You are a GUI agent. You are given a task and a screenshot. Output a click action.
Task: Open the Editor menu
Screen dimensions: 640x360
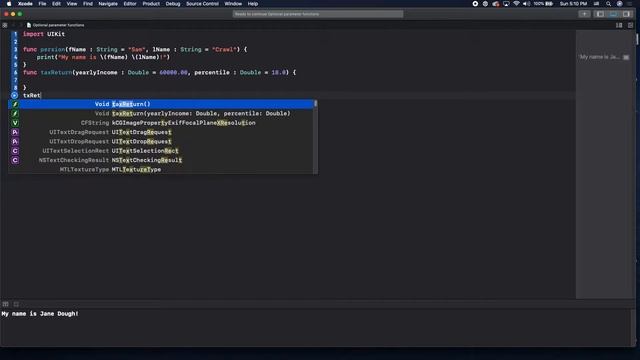pos(130,4)
